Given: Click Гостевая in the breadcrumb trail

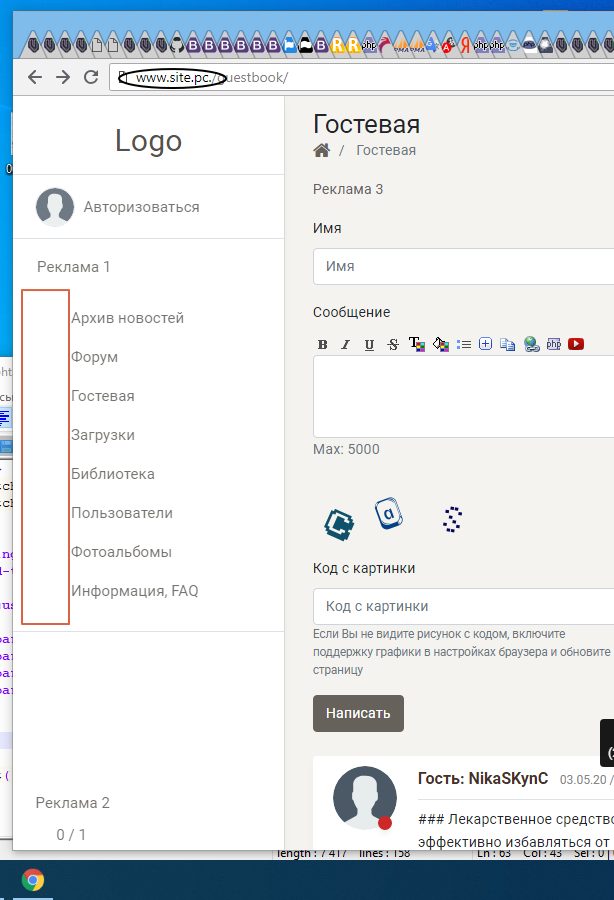Looking at the screenshot, I should [x=386, y=150].
